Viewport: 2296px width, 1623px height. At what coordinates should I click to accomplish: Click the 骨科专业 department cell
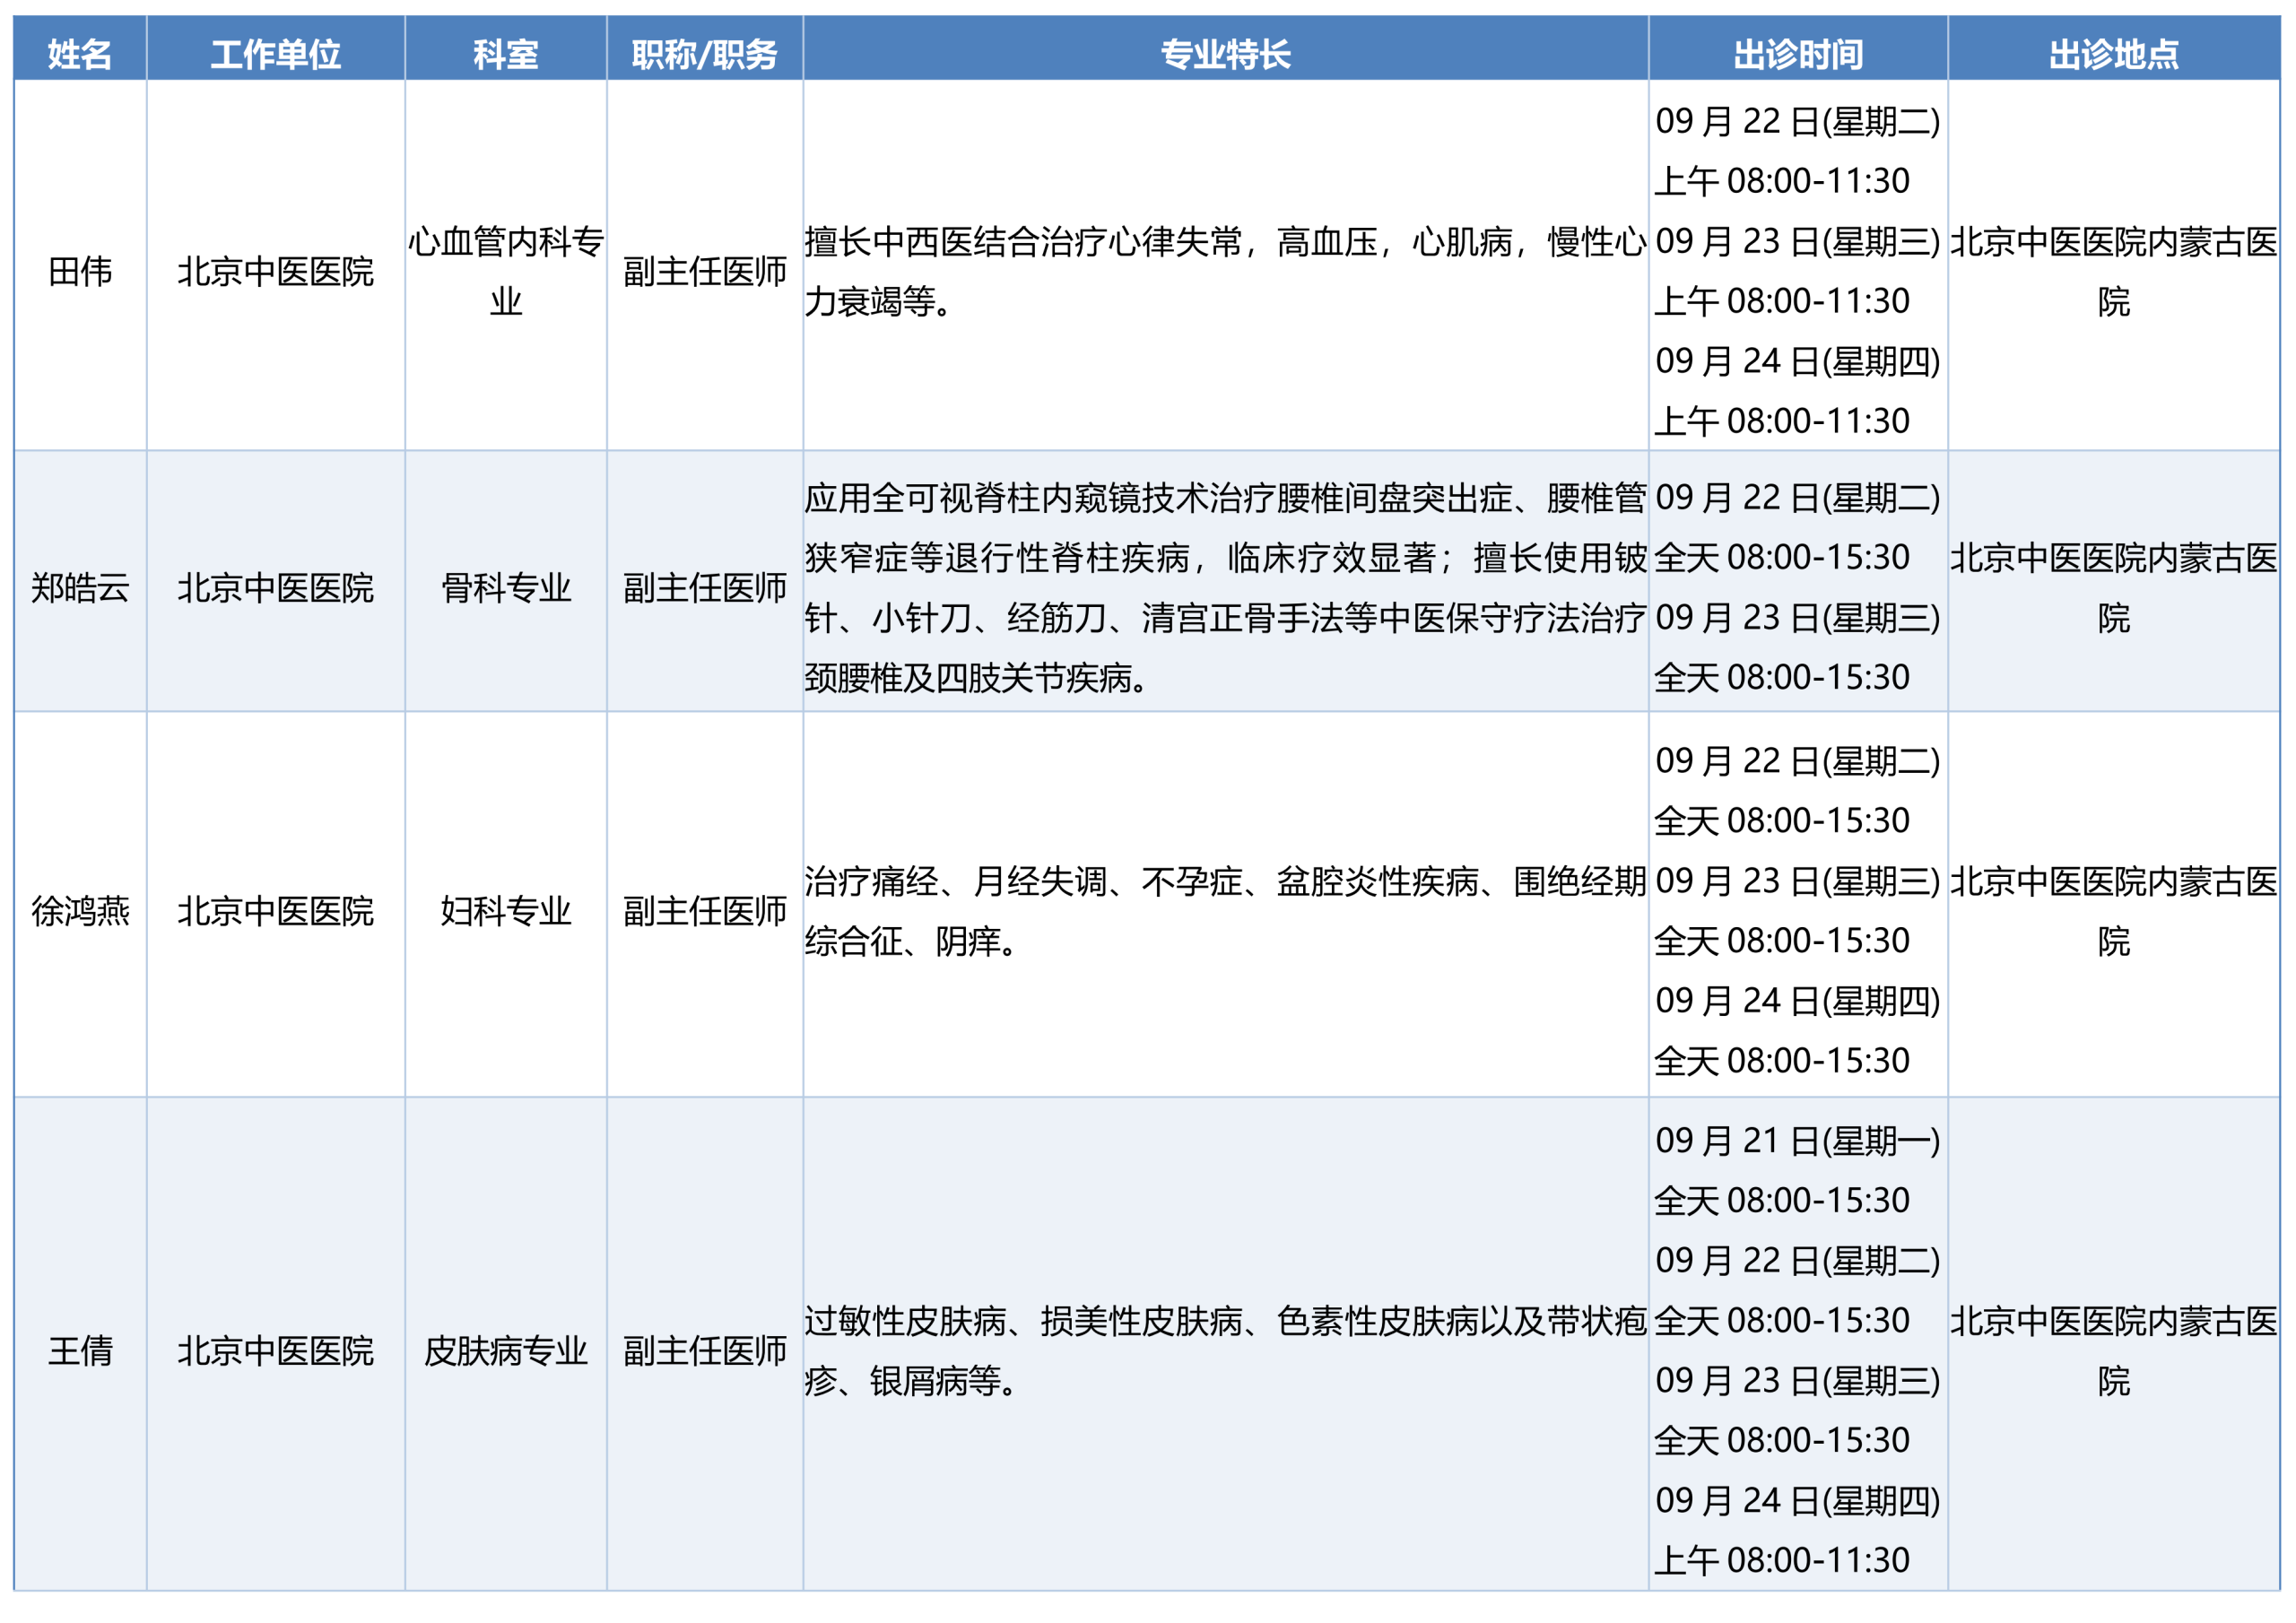click(x=506, y=588)
